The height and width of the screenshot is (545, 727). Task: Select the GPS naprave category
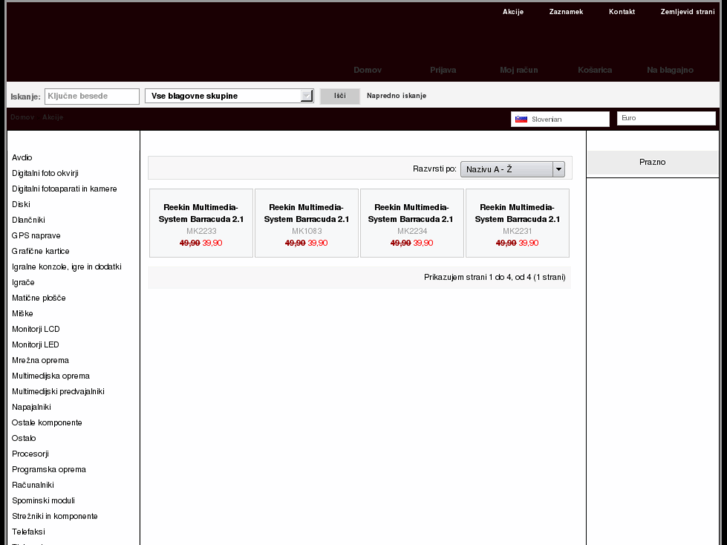(x=36, y=236)
